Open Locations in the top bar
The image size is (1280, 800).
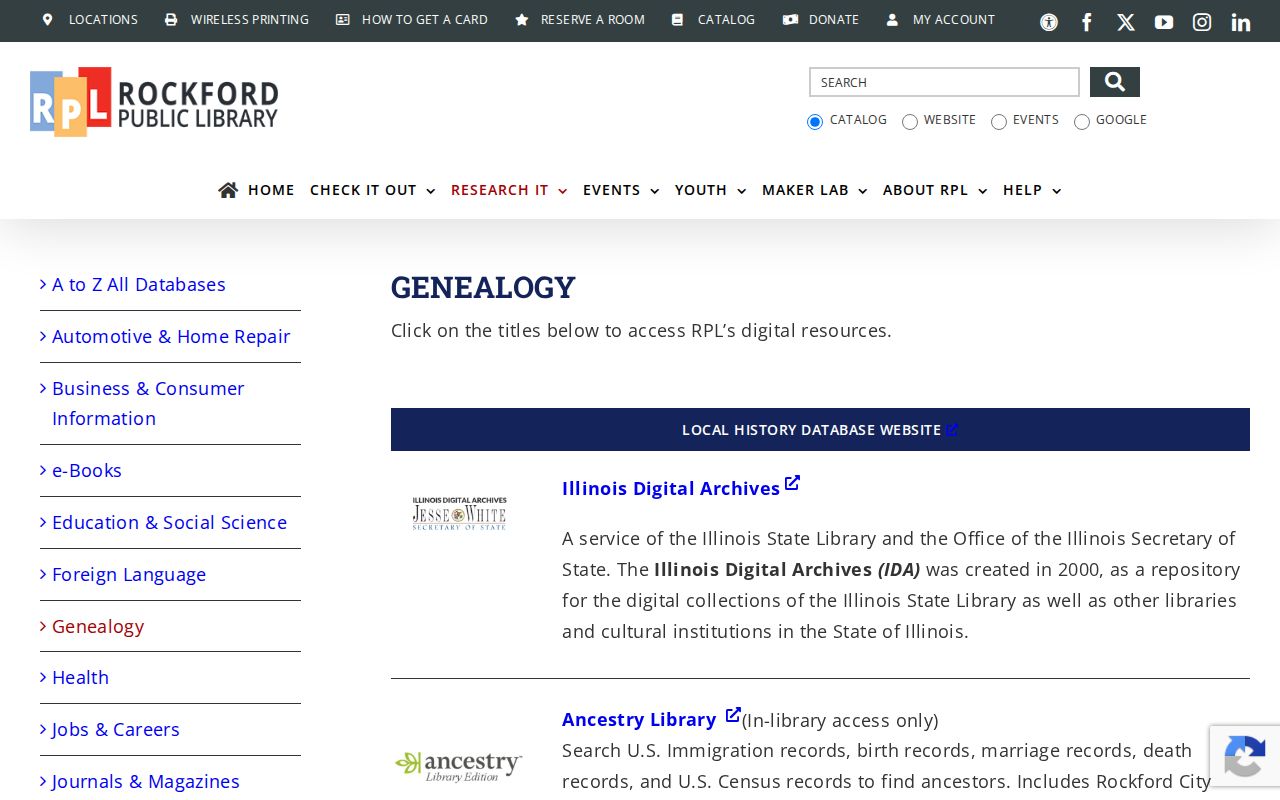(x=91, y=20)
